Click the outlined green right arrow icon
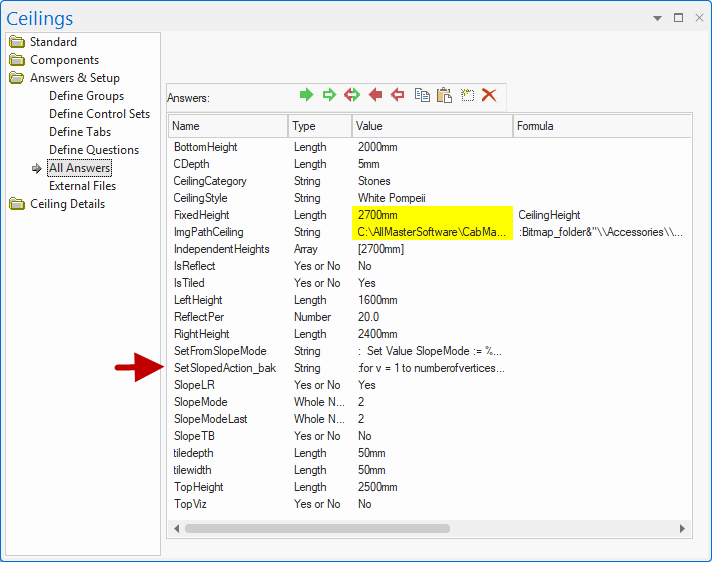Image resolution: width=712 pixels, height=562 pixels. (x=329, y=95)
